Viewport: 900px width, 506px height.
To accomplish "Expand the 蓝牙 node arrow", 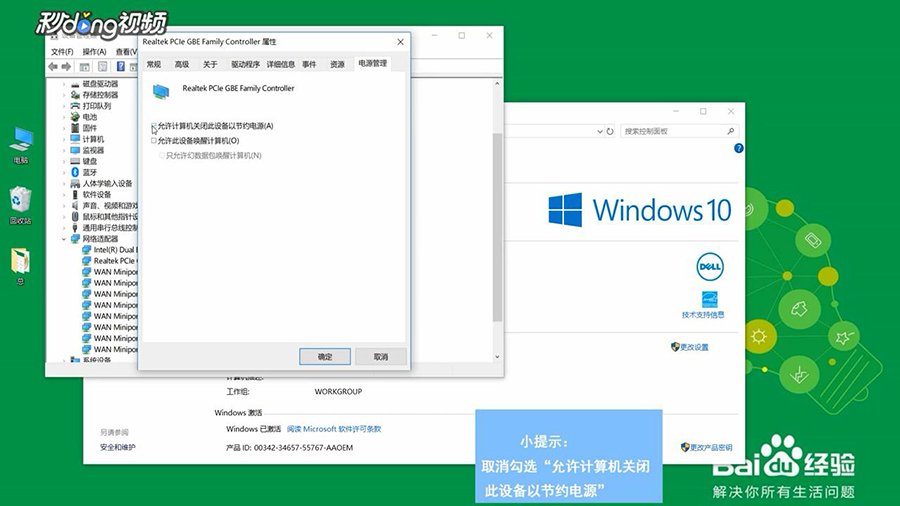I will (x=64, y=172).
